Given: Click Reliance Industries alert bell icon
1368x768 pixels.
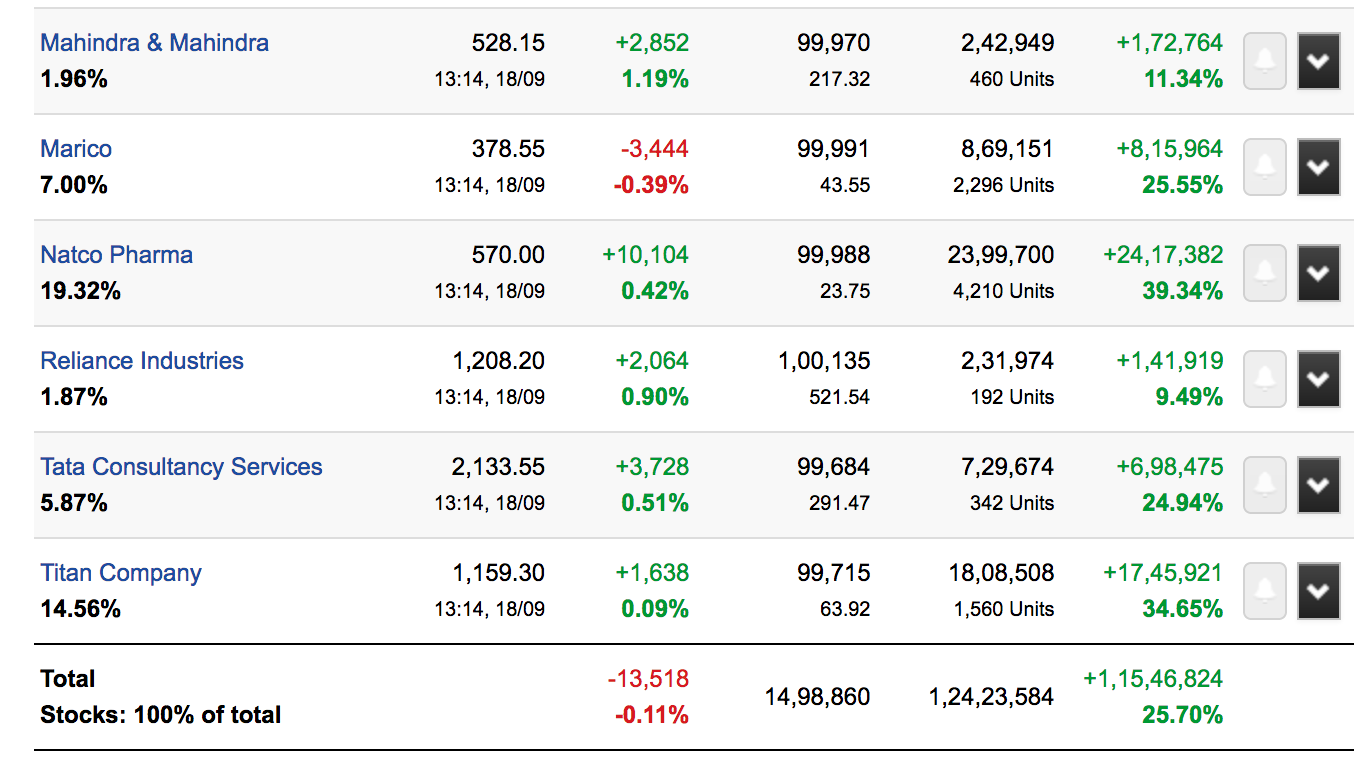Looking at the screenshot, I should click(x=1264, y=379).
